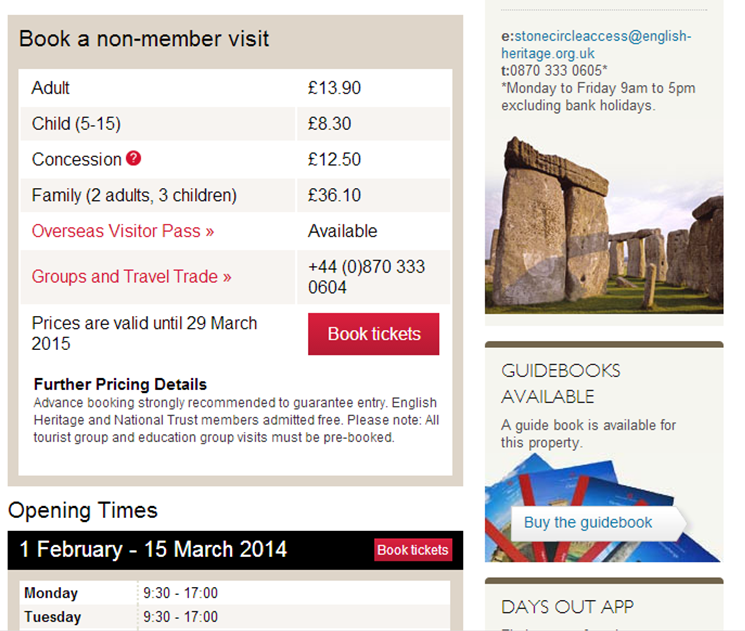The width and height of the screenshot is (745, 631).
Task: Click the phone number 0870 333 0605
Action: [556, 70]
